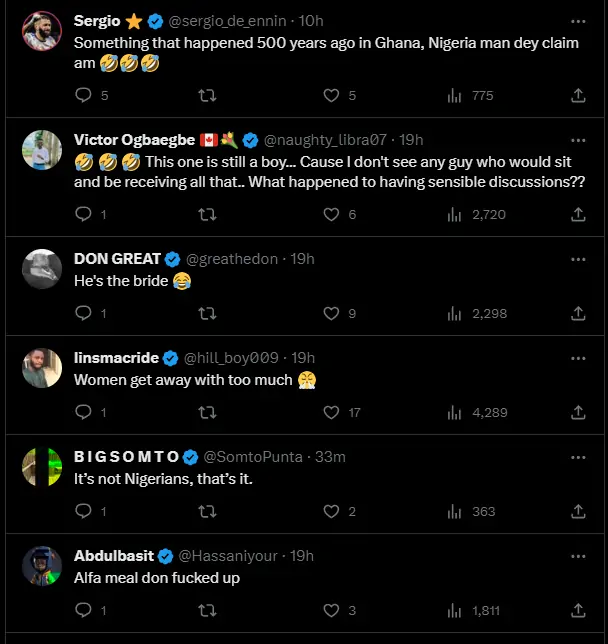View analytics for DON GREAT's tweet

tap(455, 313)
